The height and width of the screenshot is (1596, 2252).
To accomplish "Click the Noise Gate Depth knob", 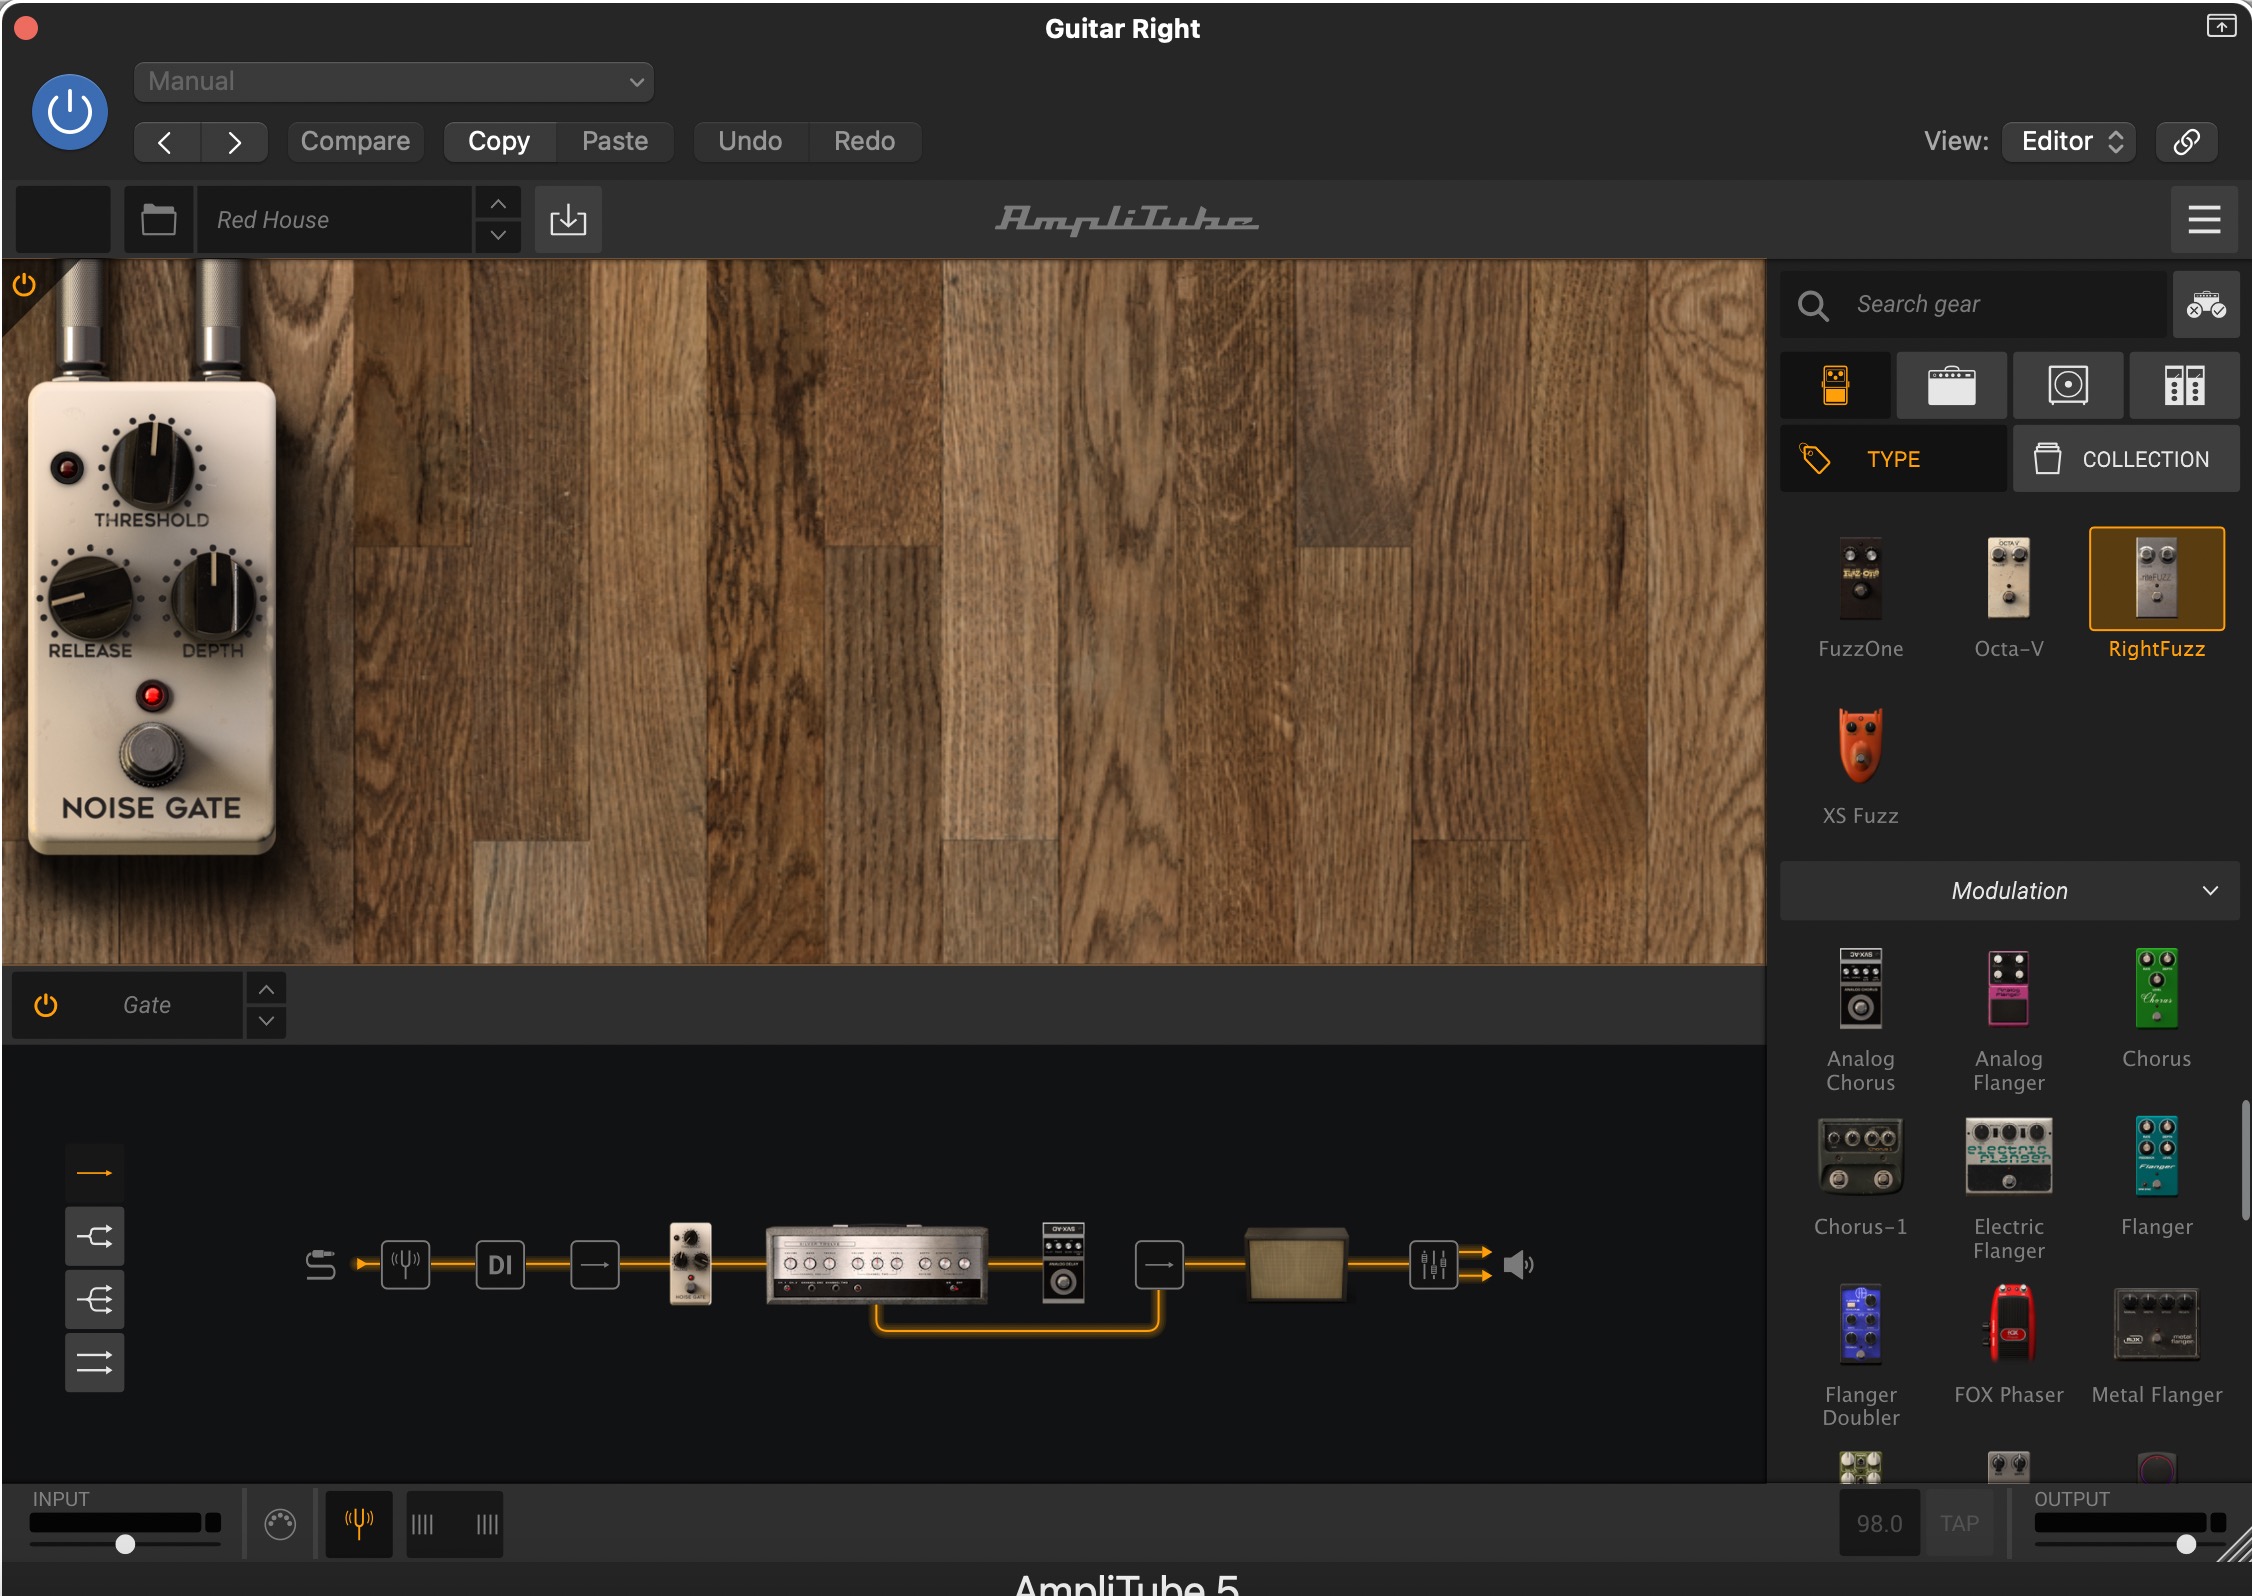I will point(213,595).
